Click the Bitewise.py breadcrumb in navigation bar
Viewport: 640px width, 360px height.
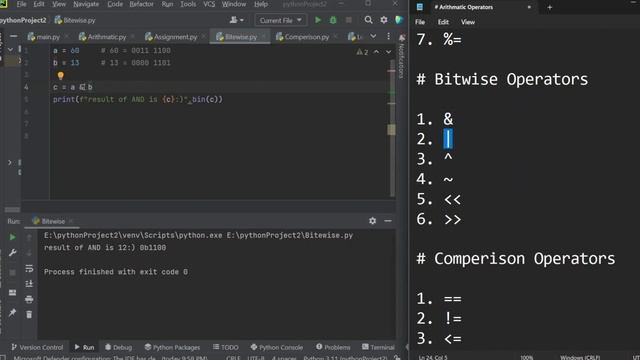pos(75,20)
